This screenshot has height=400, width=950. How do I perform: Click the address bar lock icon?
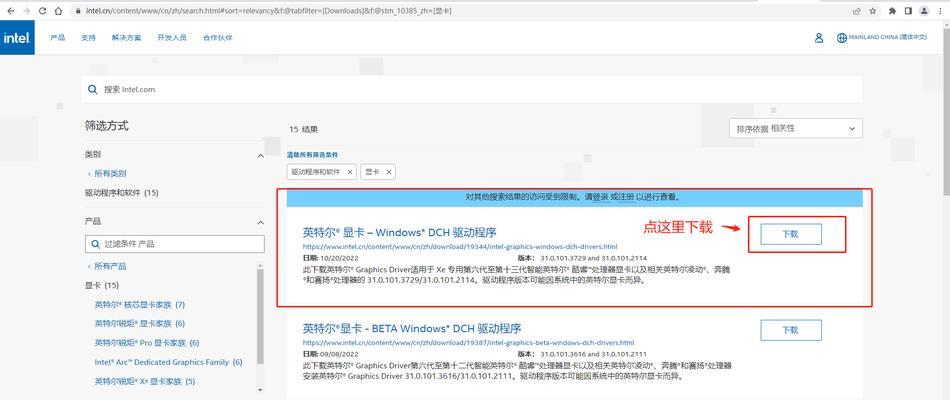(x=77, y=11)
